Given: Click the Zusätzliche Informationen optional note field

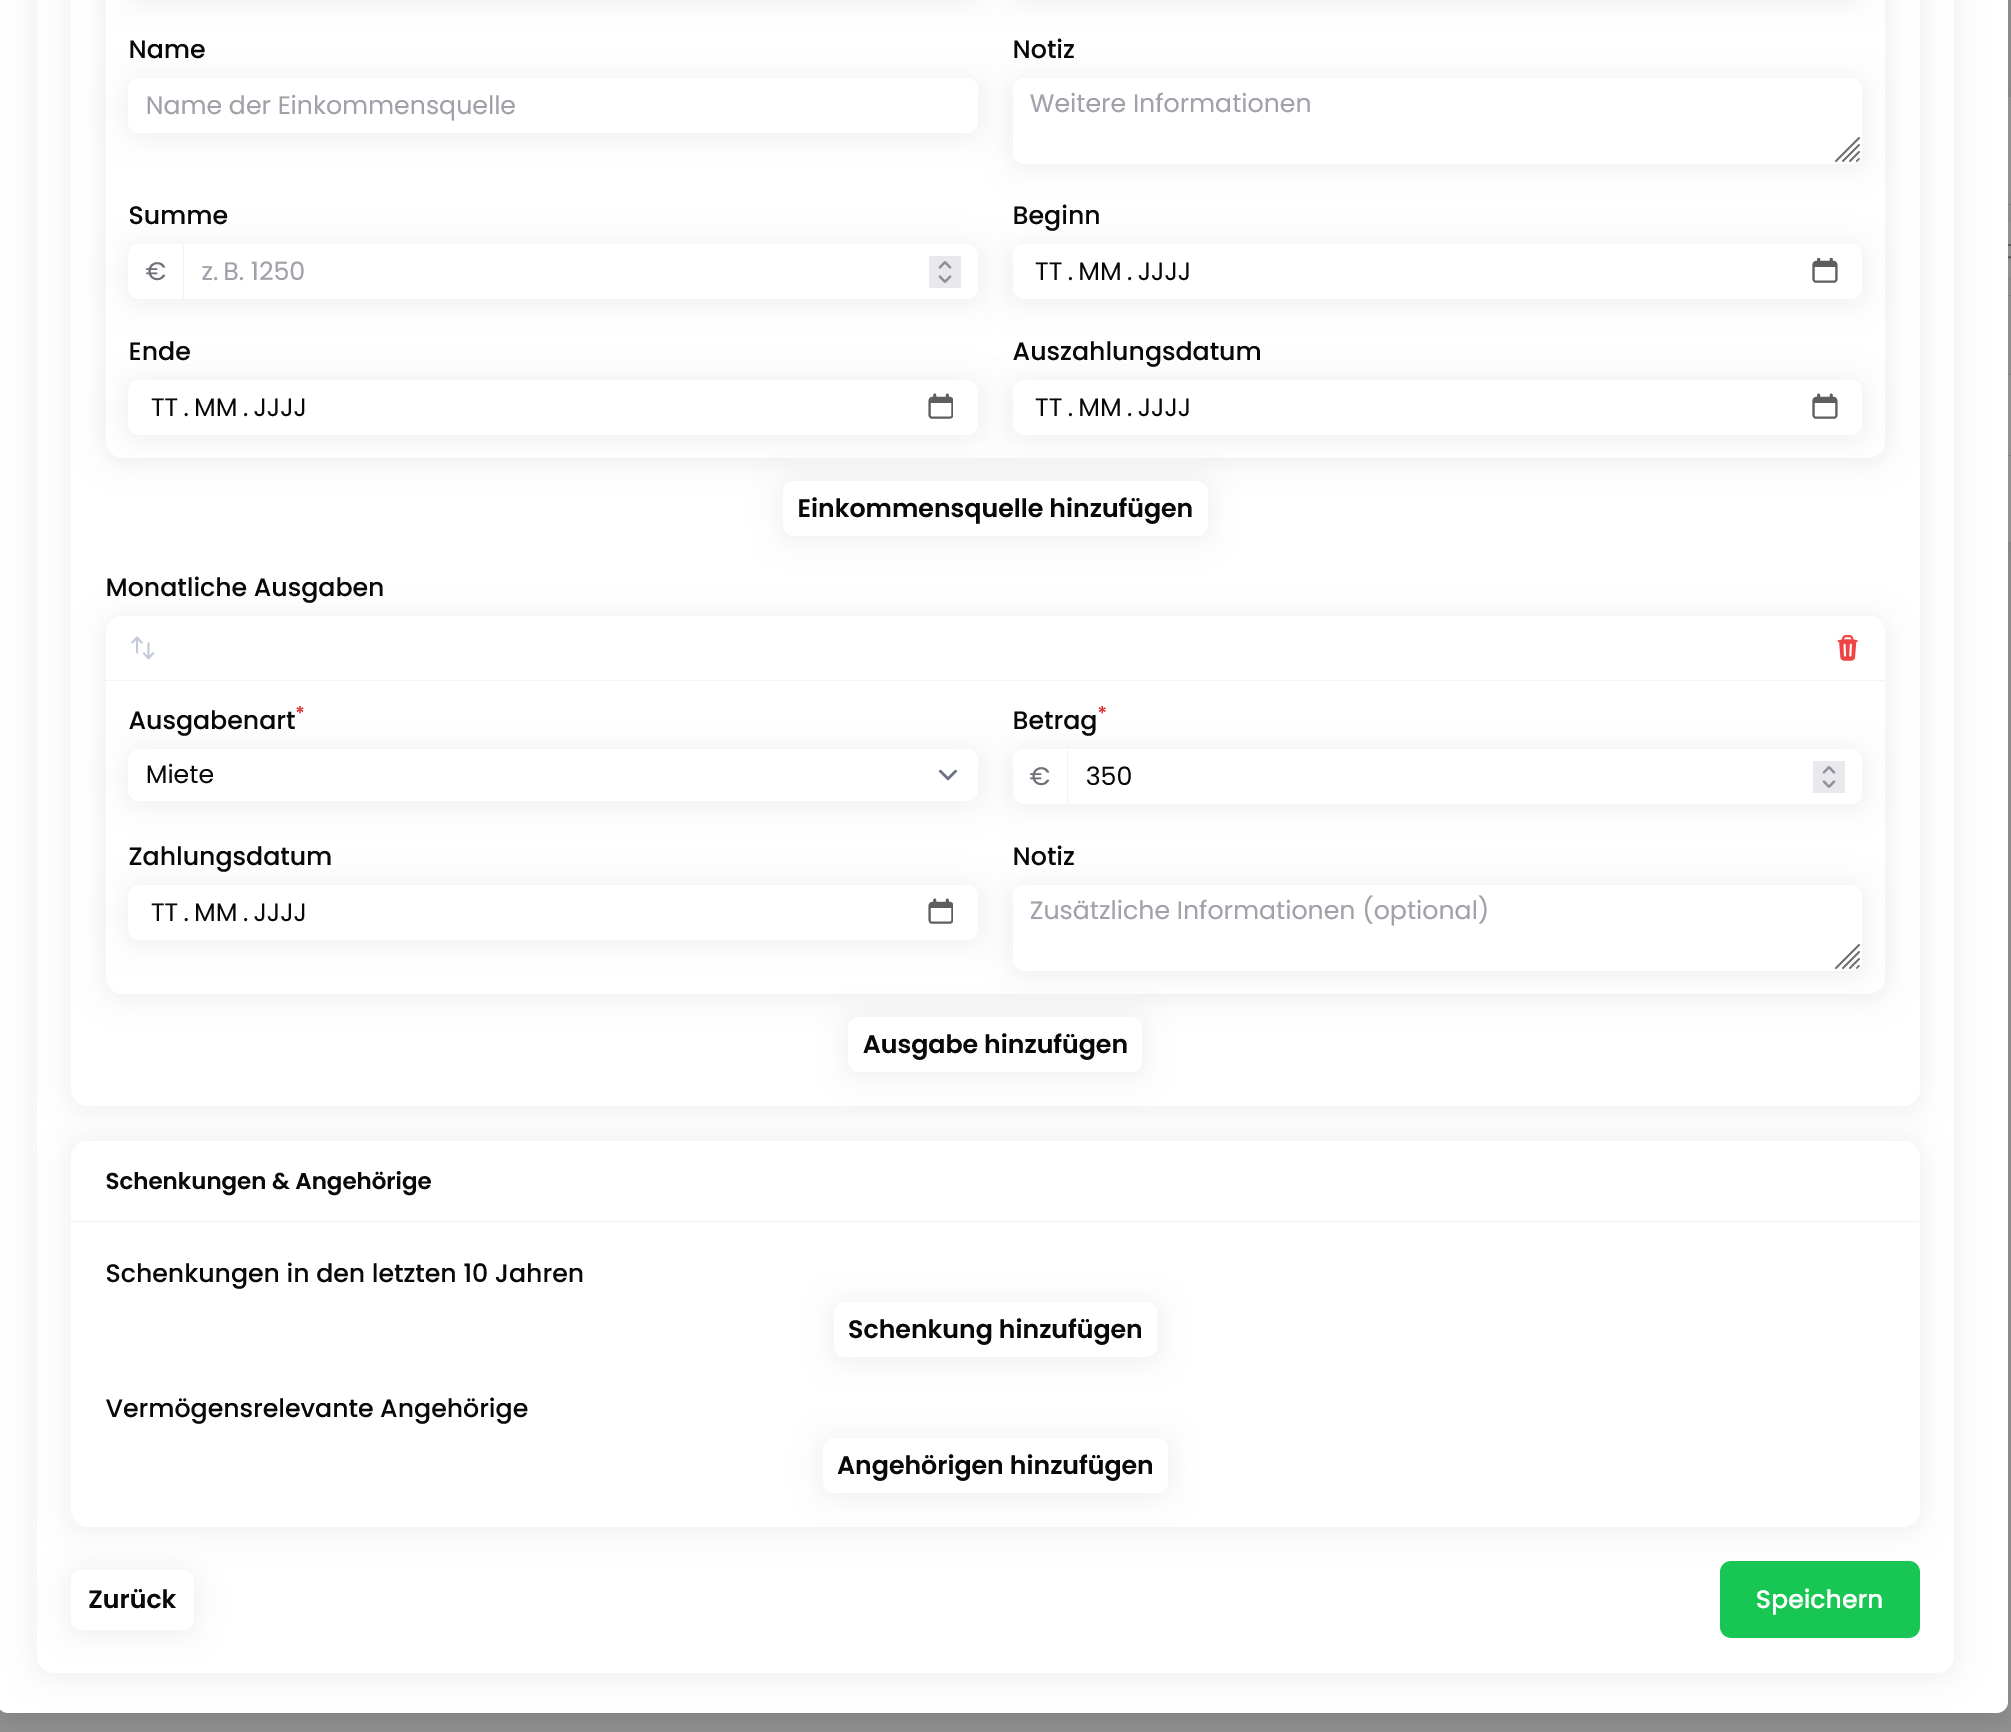Looking at the screenshot, I should pos(1420,927).
